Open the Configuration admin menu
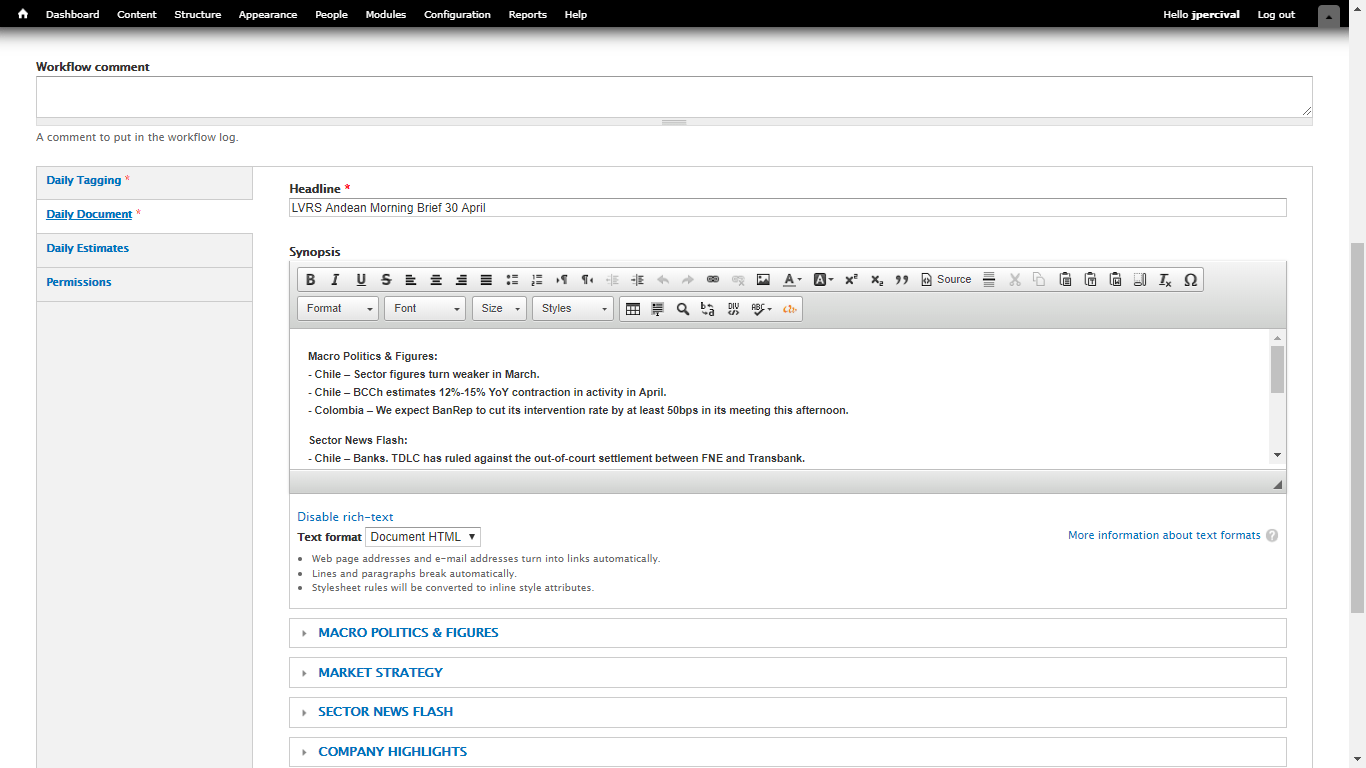This screenshot has height=768, width=1366. 457,15
